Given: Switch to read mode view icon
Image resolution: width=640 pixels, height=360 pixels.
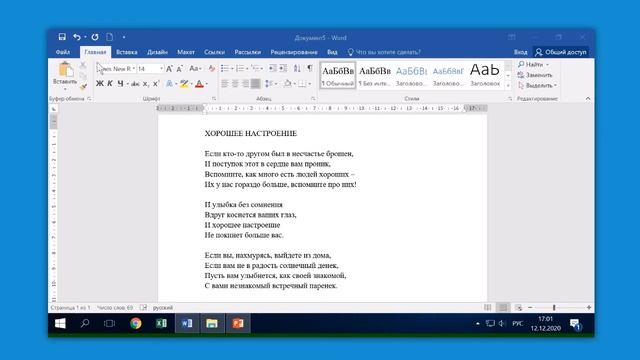Looking at the screenshot, I should pyautogui.click(x=487, y=307).
